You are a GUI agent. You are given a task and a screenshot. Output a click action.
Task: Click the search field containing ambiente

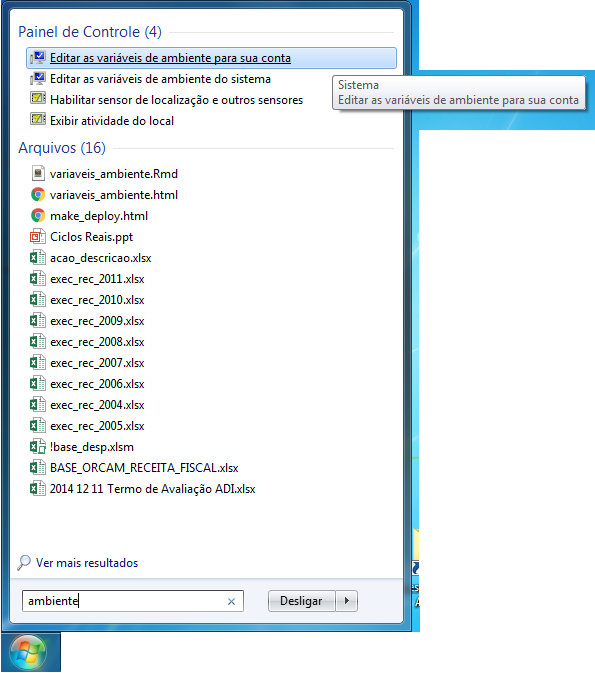[133, 601]
